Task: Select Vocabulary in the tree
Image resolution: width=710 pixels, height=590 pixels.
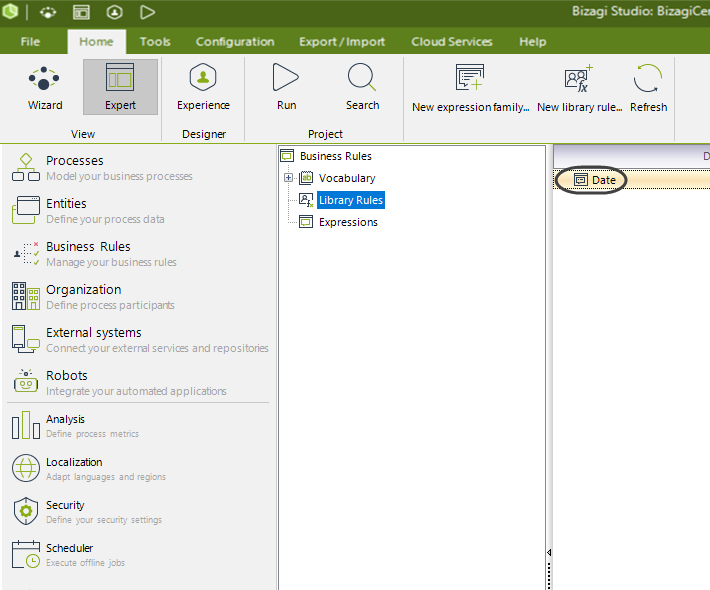Action: 347,178
